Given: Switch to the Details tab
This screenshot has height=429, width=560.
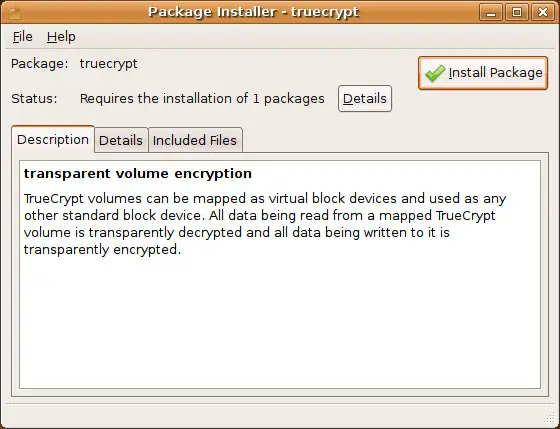Looking at the screenshot, I should [x=121, y=140].
